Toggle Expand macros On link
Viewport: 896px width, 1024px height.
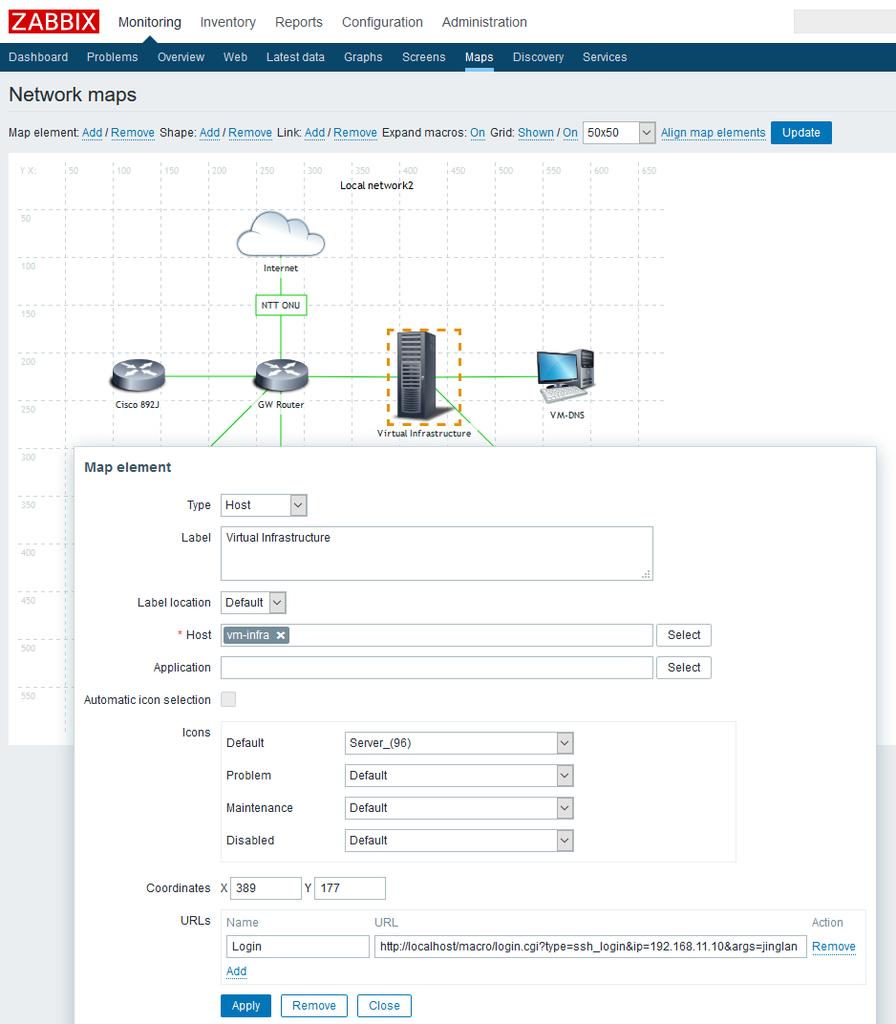(x=477, y=133)
